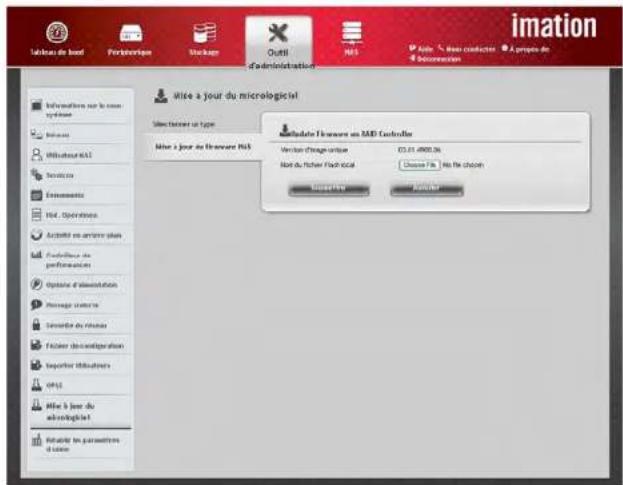This screenshot has width=623, height=485.
Task: Click the download icon beside the page title
Action: 161,96
